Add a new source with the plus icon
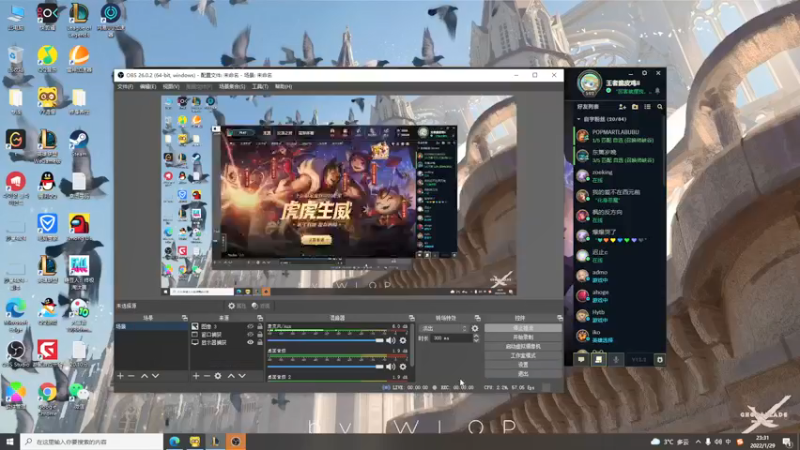The image size is (800, 450). (x=196, y=376)
